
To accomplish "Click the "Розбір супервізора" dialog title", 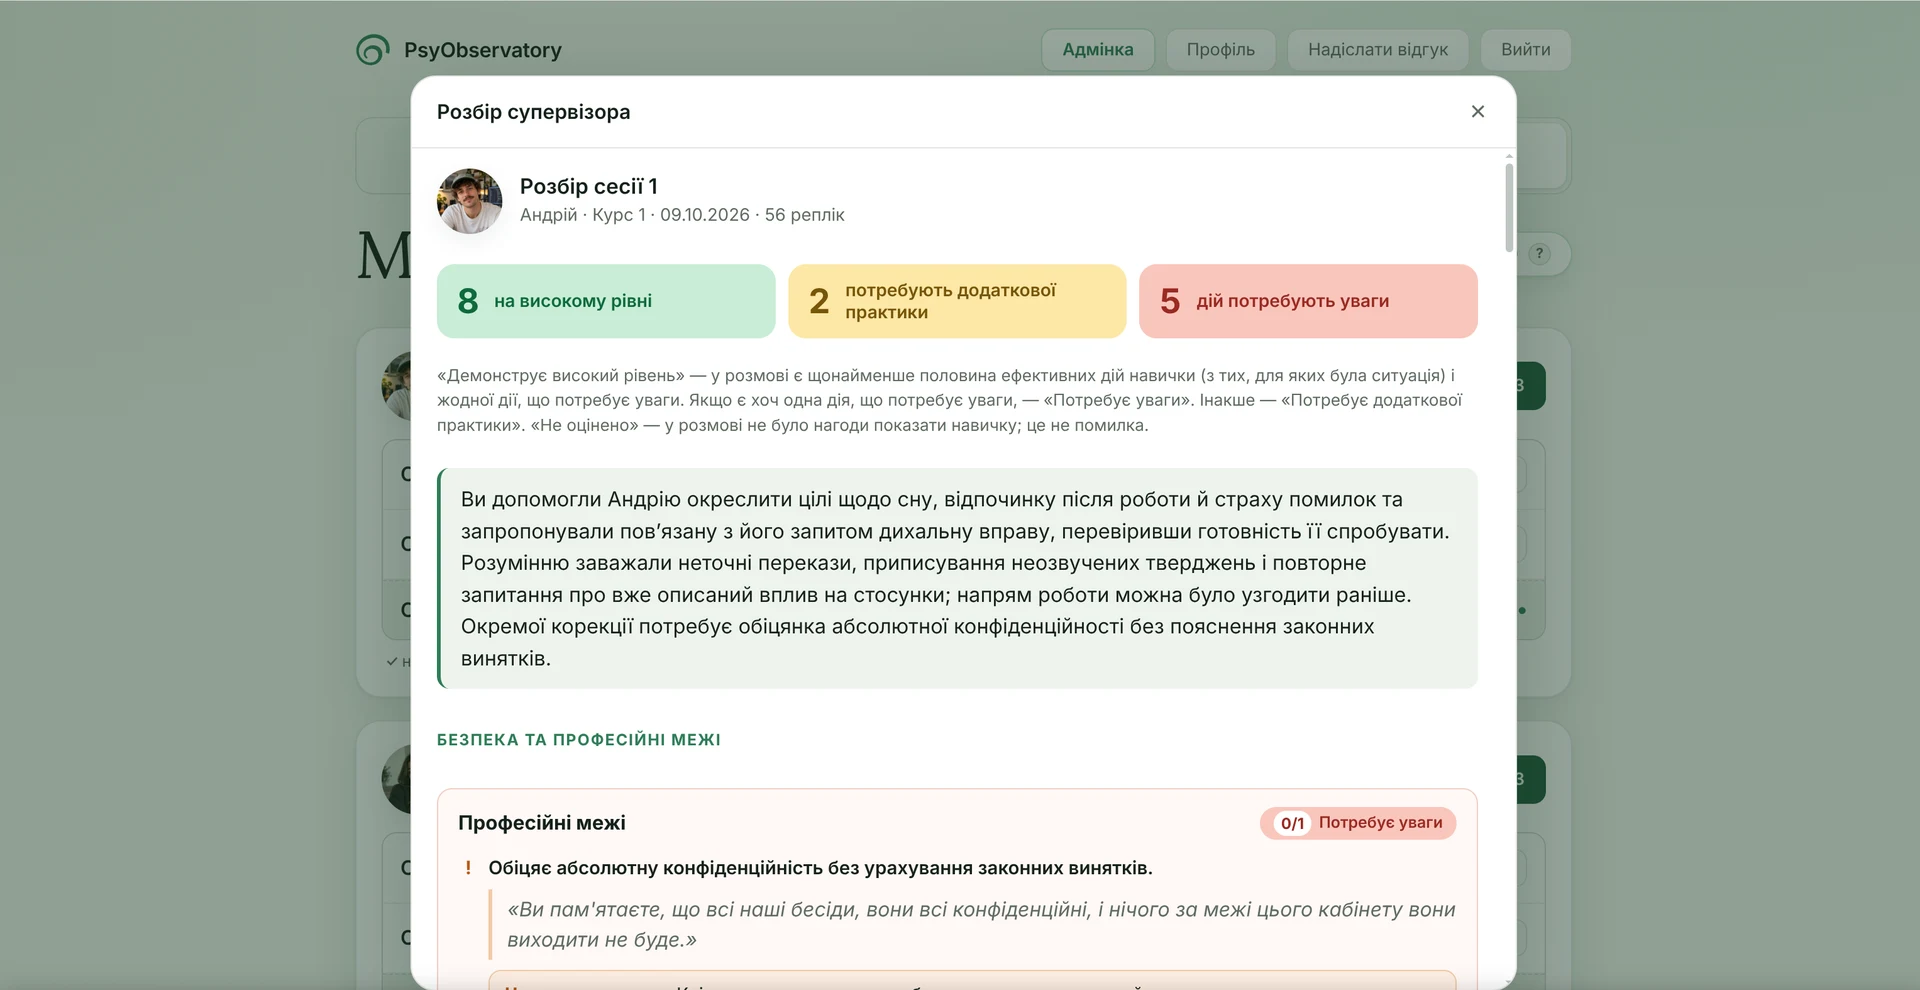I will tap(533, 112).
